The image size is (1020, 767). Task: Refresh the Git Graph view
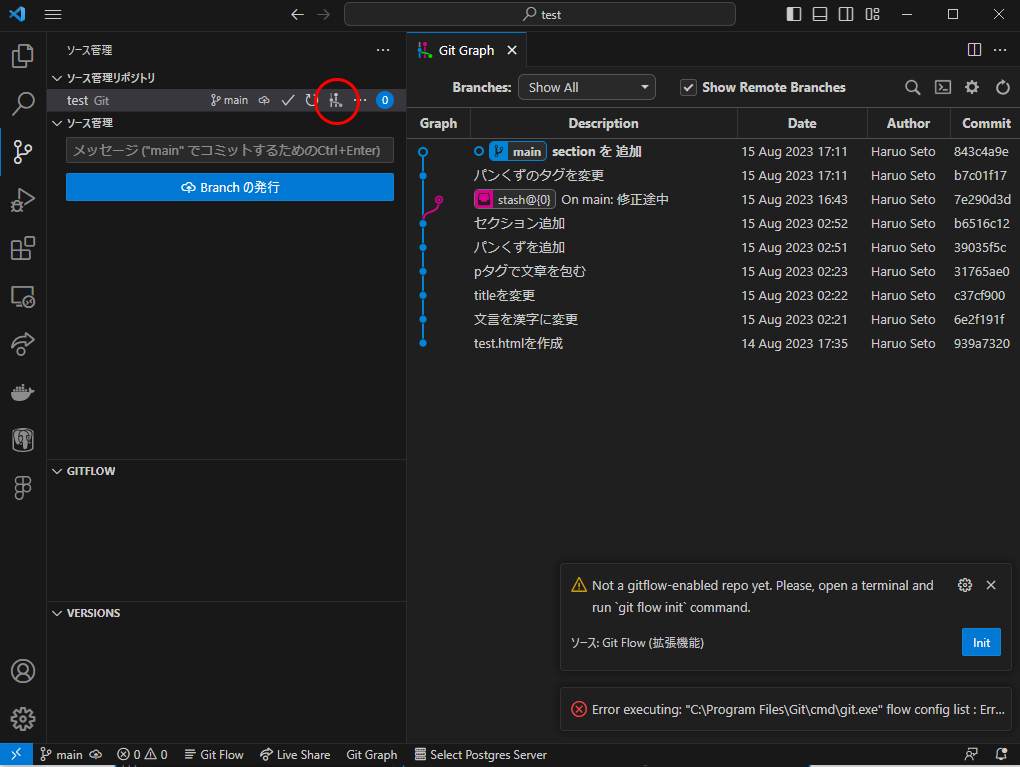[1002, 87]
